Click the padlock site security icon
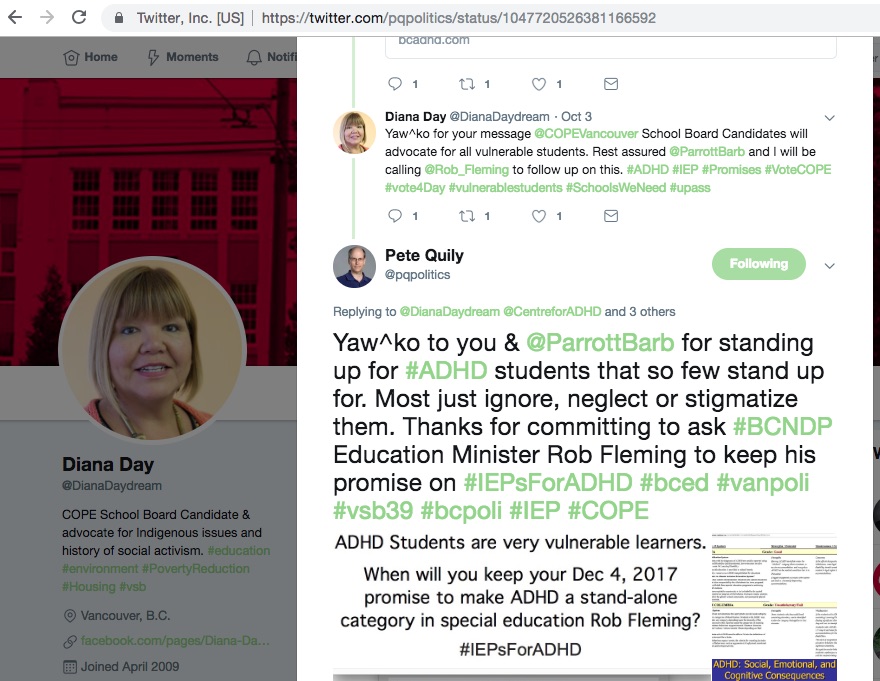 pyautogui.click(x=118, y=18)
